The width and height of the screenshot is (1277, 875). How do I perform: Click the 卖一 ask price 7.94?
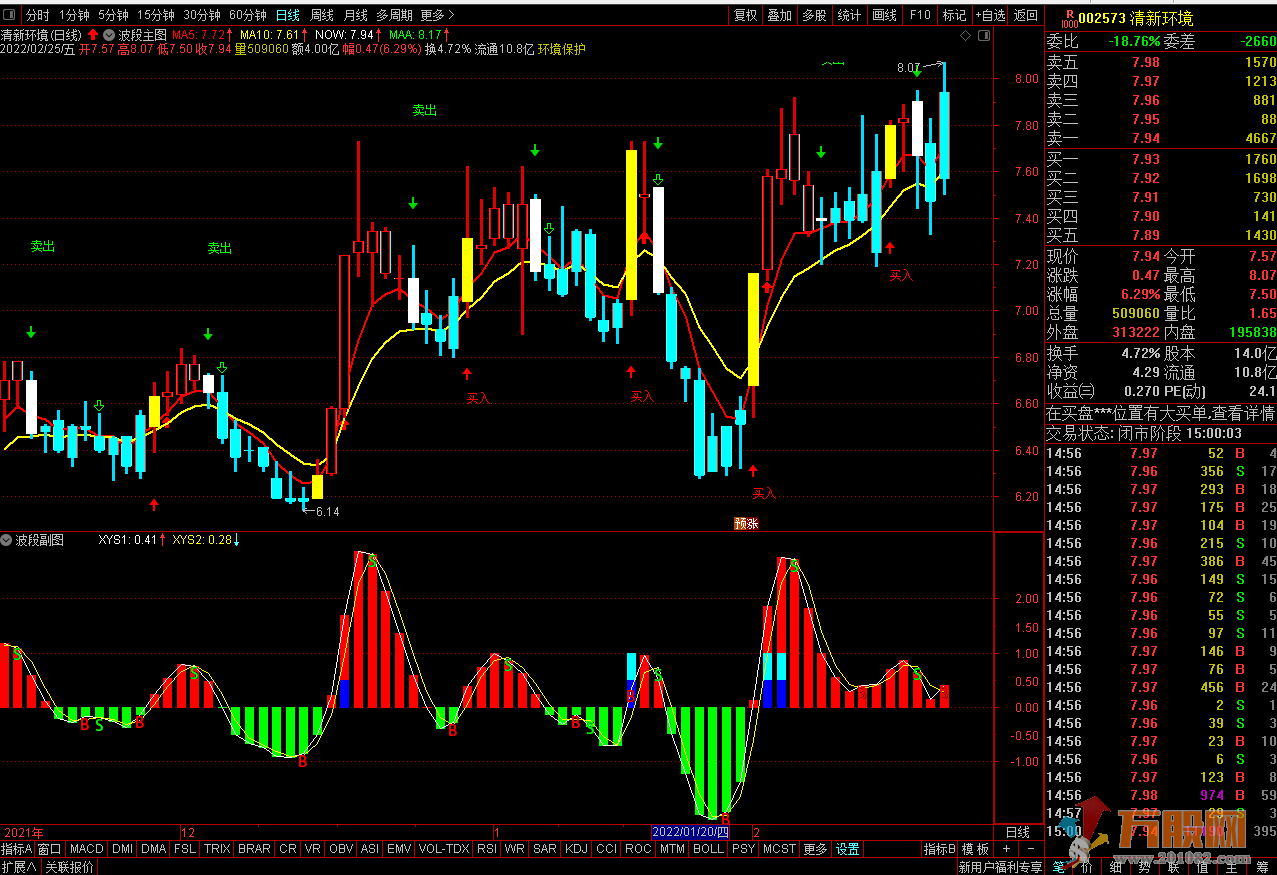(1145, 138)
